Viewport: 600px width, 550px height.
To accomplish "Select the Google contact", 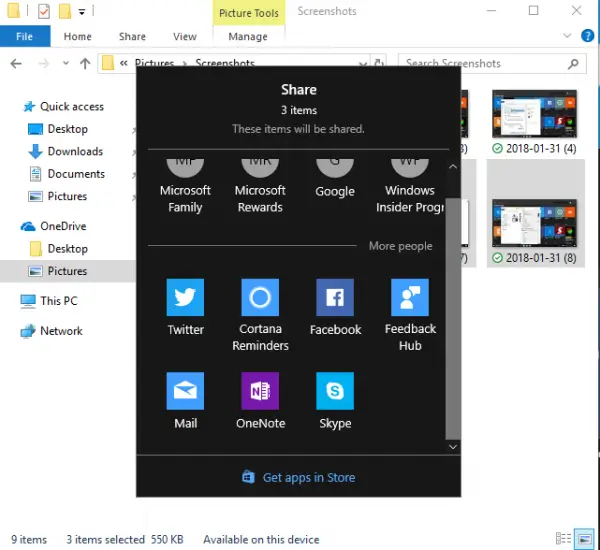I will point(335,179).
